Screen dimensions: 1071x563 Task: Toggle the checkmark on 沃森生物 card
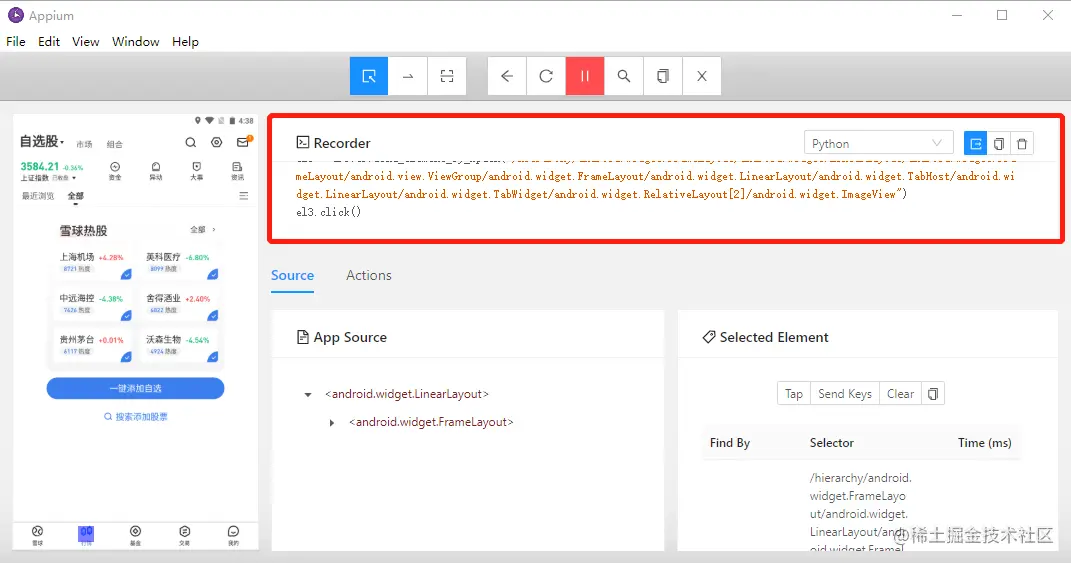coord(213,357)
